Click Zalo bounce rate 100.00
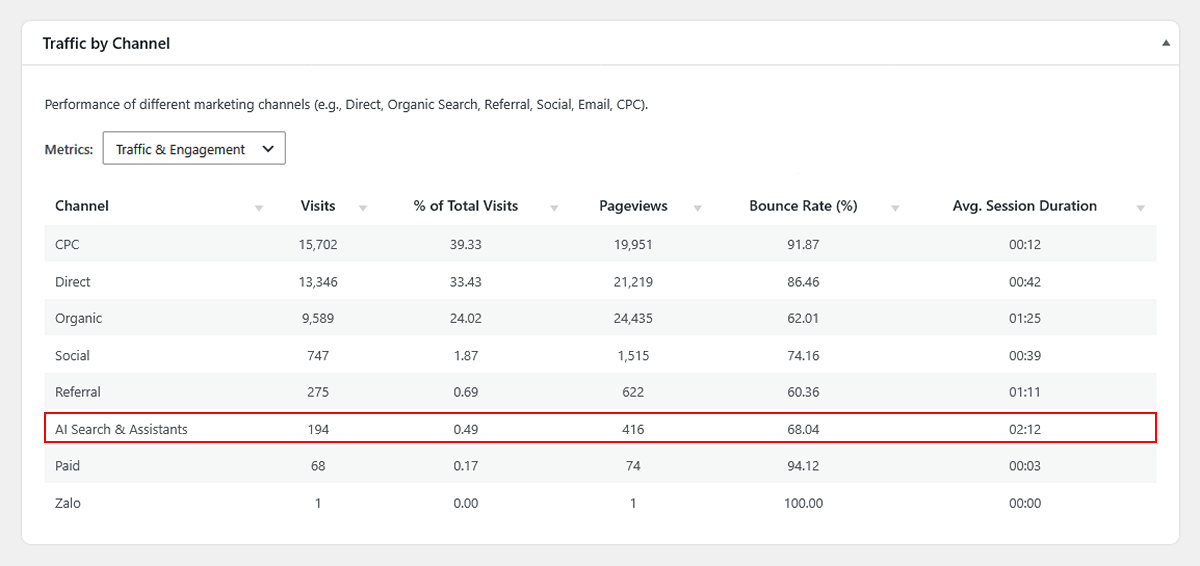 pos(804,503)
